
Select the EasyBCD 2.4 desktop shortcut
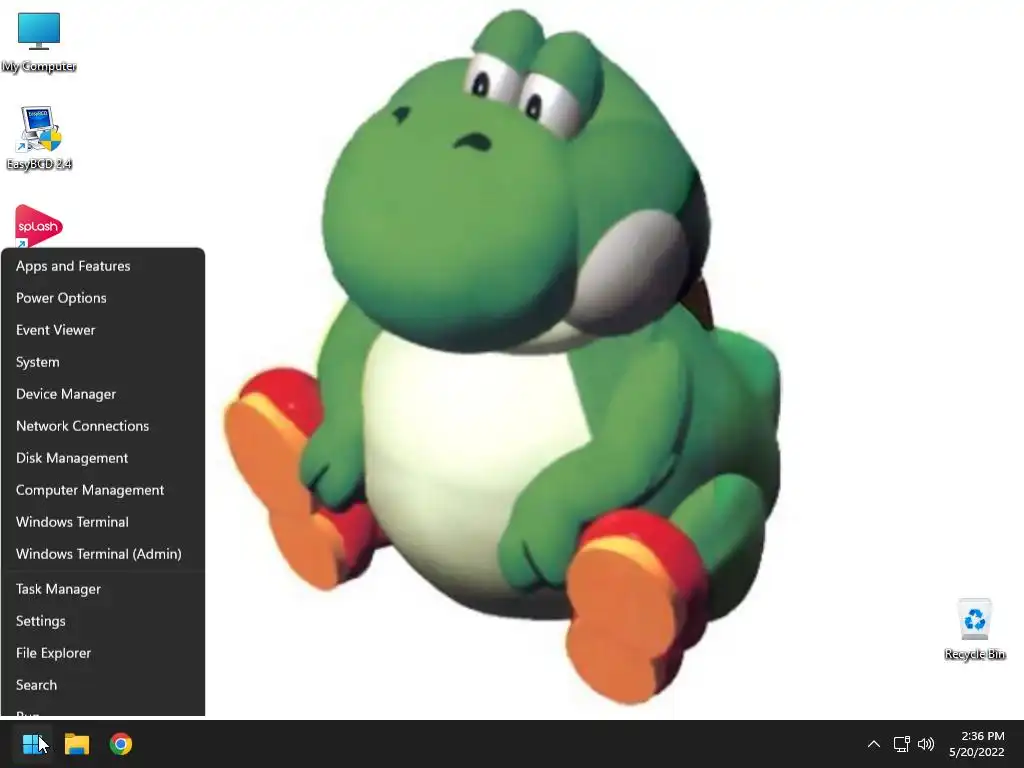point(39,138)
